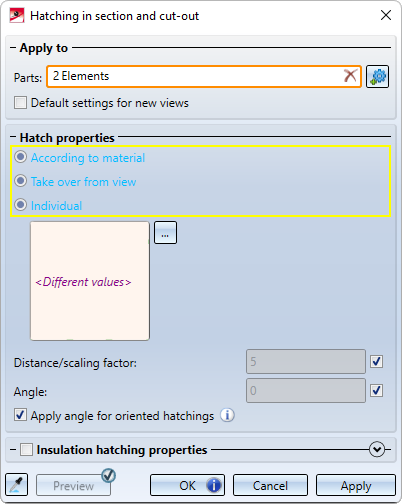402x504 pixels.
Task: Open part selection settings gear icon
Action: pyautogui.click(x=377, y=77)
